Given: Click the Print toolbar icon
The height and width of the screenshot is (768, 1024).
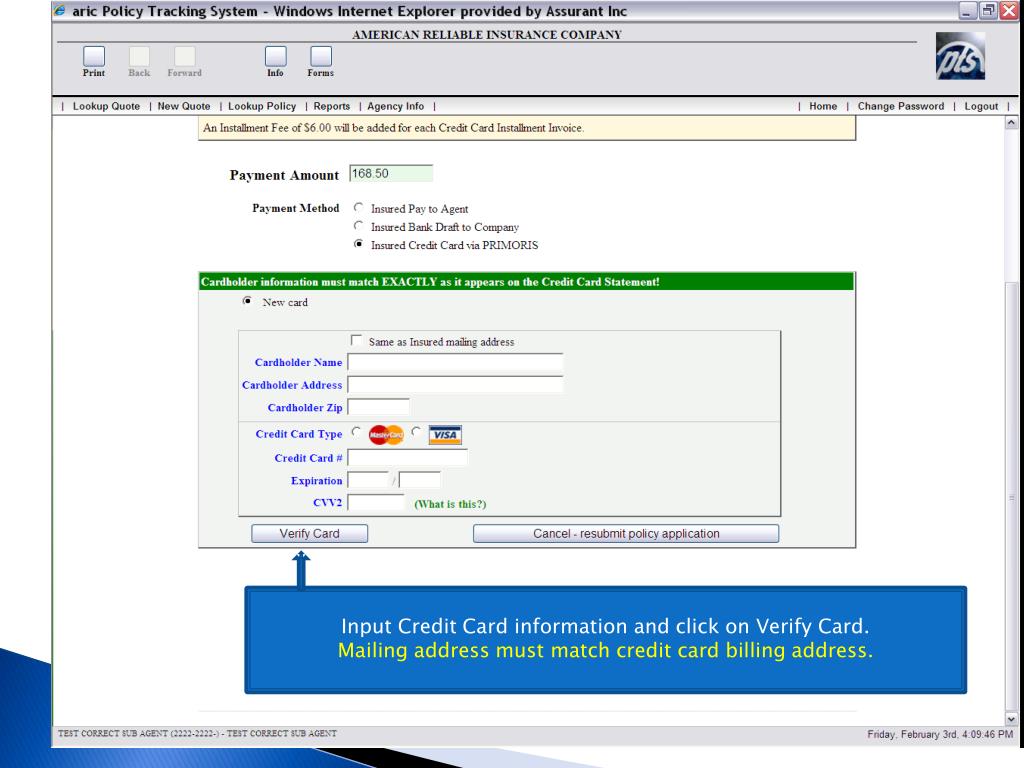Looking at the screenshot, I should tap(94, 57).
